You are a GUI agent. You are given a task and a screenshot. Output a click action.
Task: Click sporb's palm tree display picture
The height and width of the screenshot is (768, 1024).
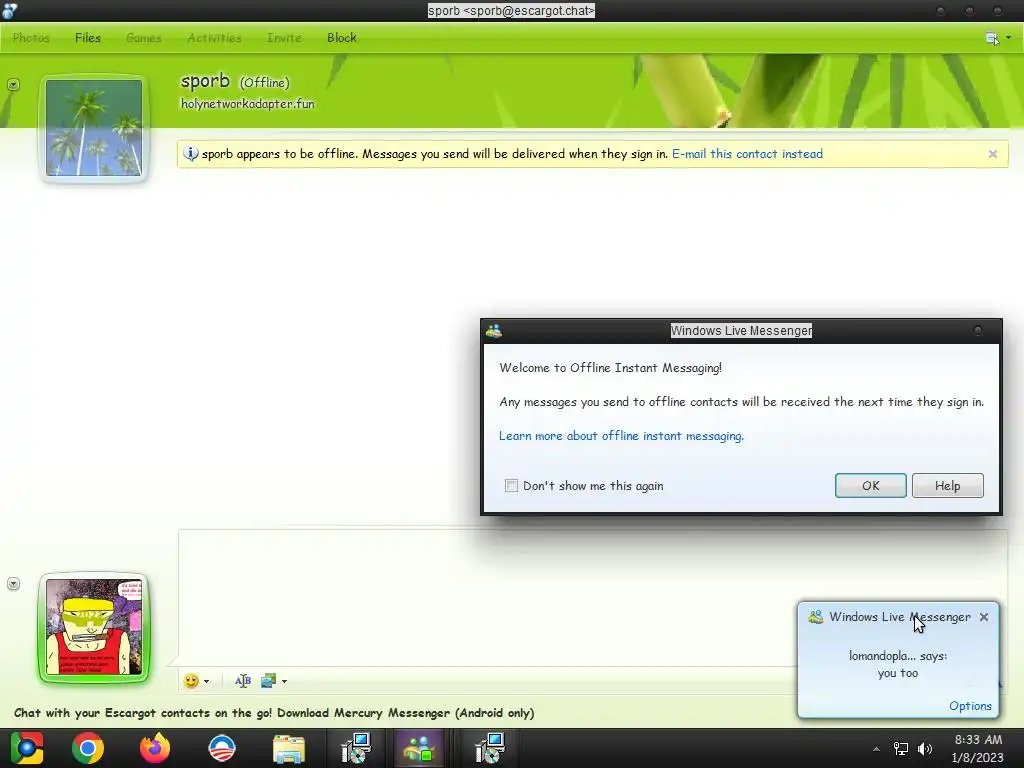(94, 127)
